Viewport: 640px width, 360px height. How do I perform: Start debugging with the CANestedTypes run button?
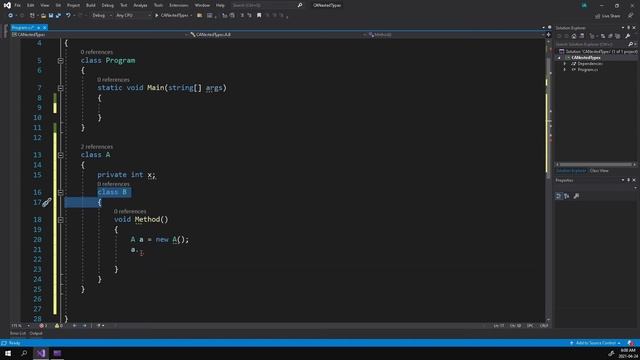[173, 16]
